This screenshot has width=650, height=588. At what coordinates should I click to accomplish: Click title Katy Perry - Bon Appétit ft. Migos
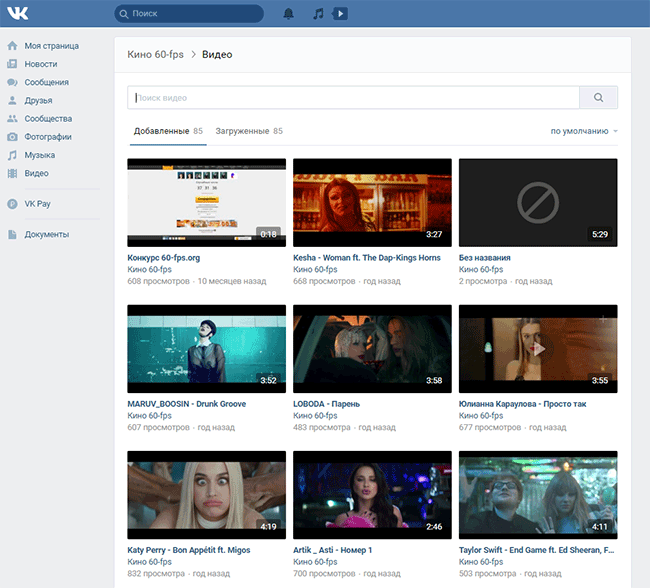tap(189, 550)
